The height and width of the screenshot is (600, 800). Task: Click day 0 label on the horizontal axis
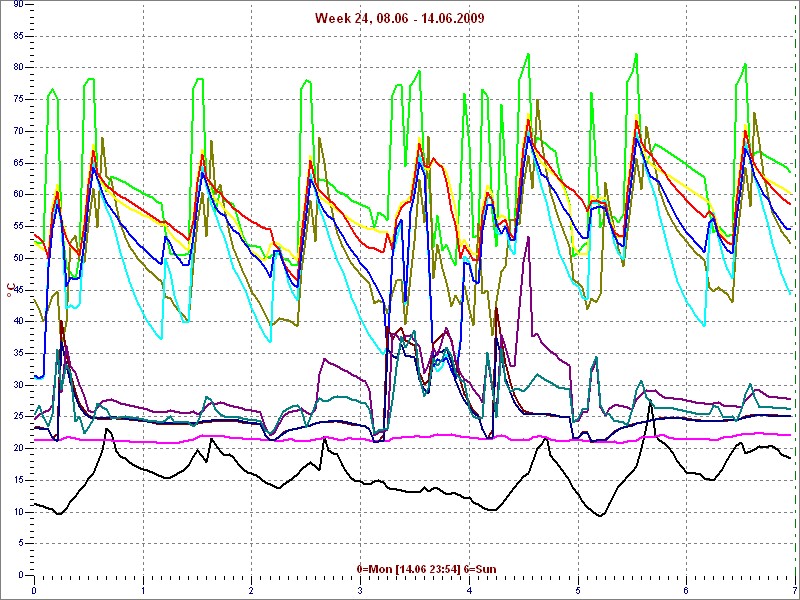click(34, 591)
